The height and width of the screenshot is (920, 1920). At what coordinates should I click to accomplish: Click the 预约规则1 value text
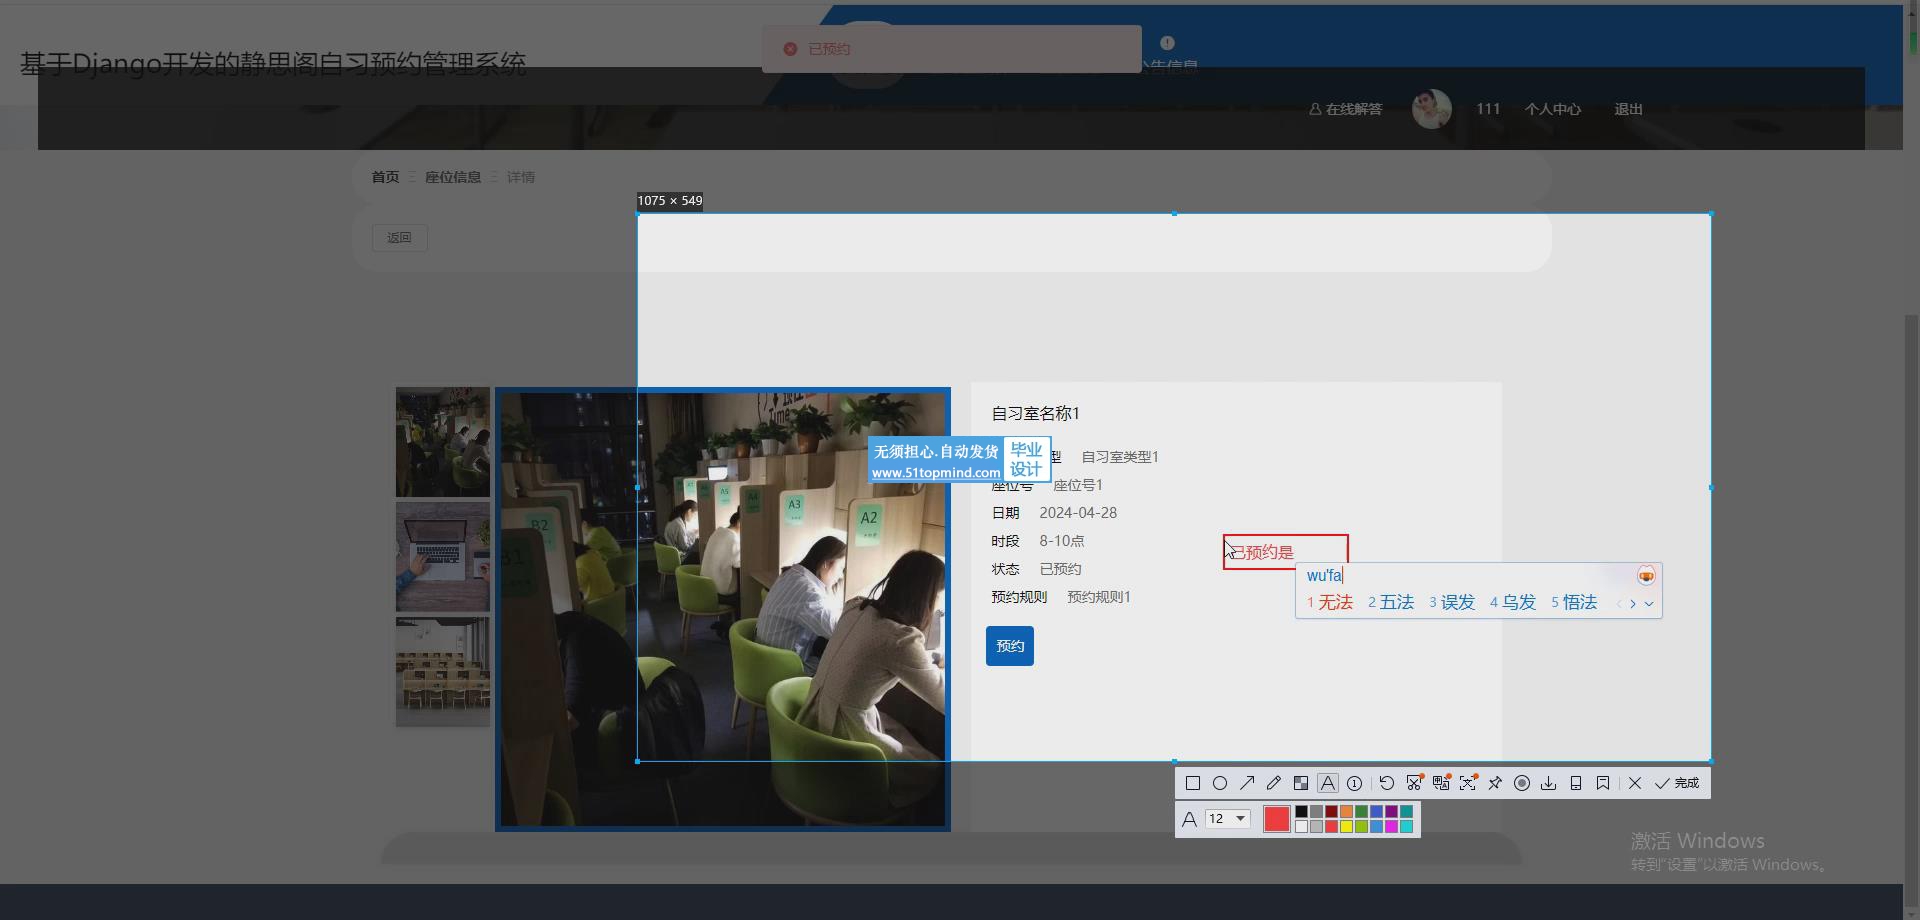1099,597
